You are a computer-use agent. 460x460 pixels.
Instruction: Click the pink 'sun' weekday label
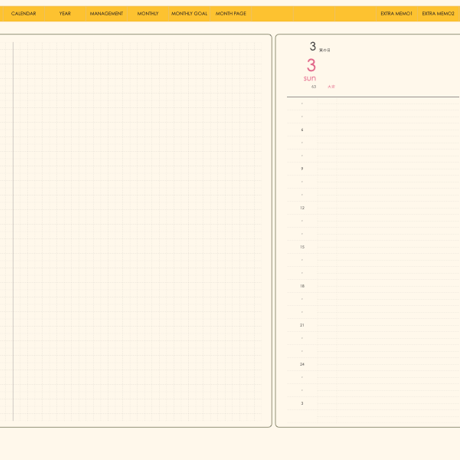click(310, 78)
